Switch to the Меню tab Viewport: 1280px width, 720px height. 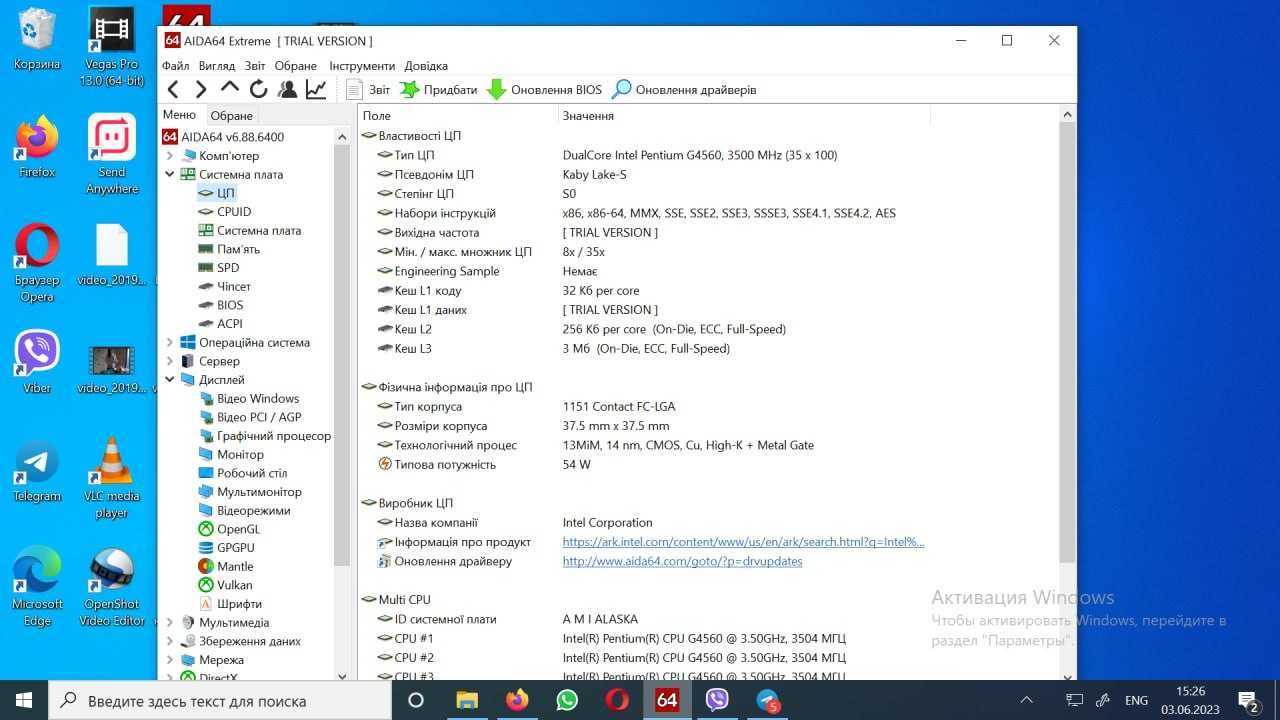[x=180, y=115]
